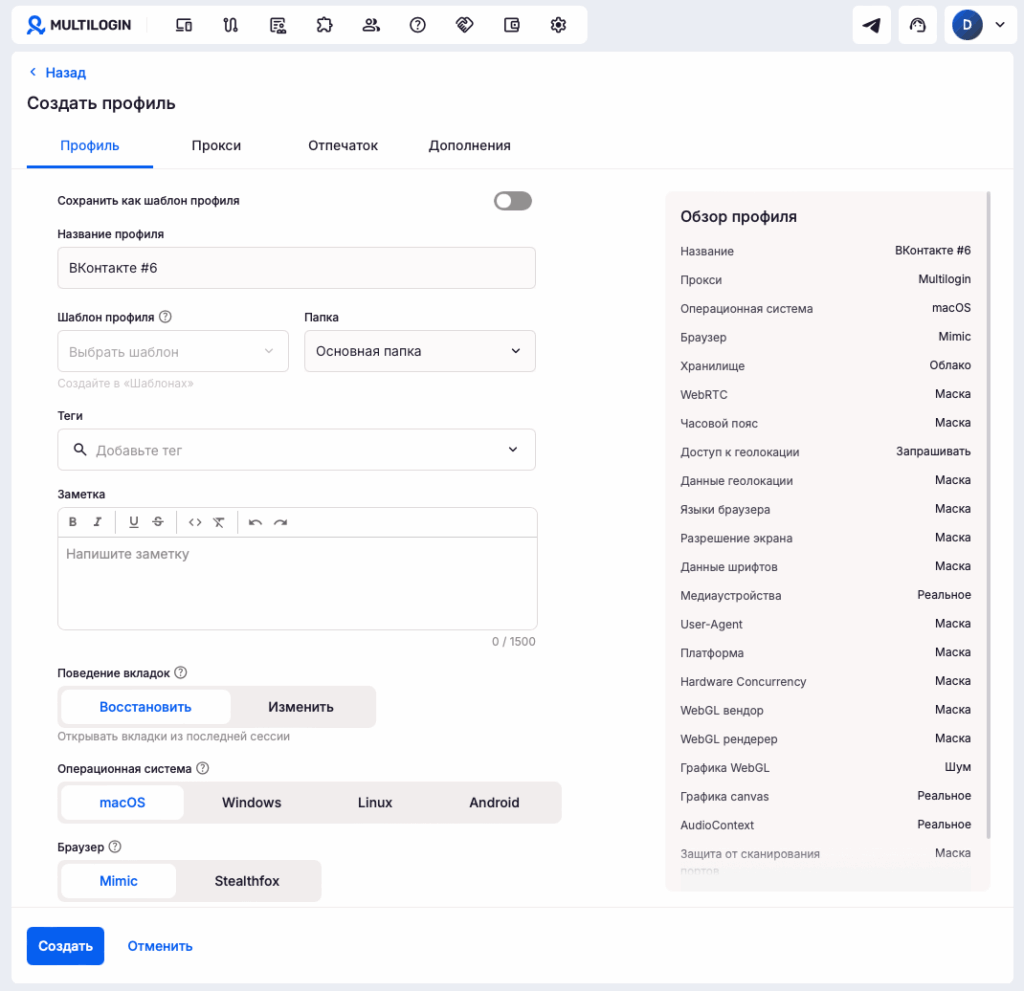Toggle italic formatting in note editor
This screenshot has height=991, width=1024.
pyautogui.click(x=97, y=522)
